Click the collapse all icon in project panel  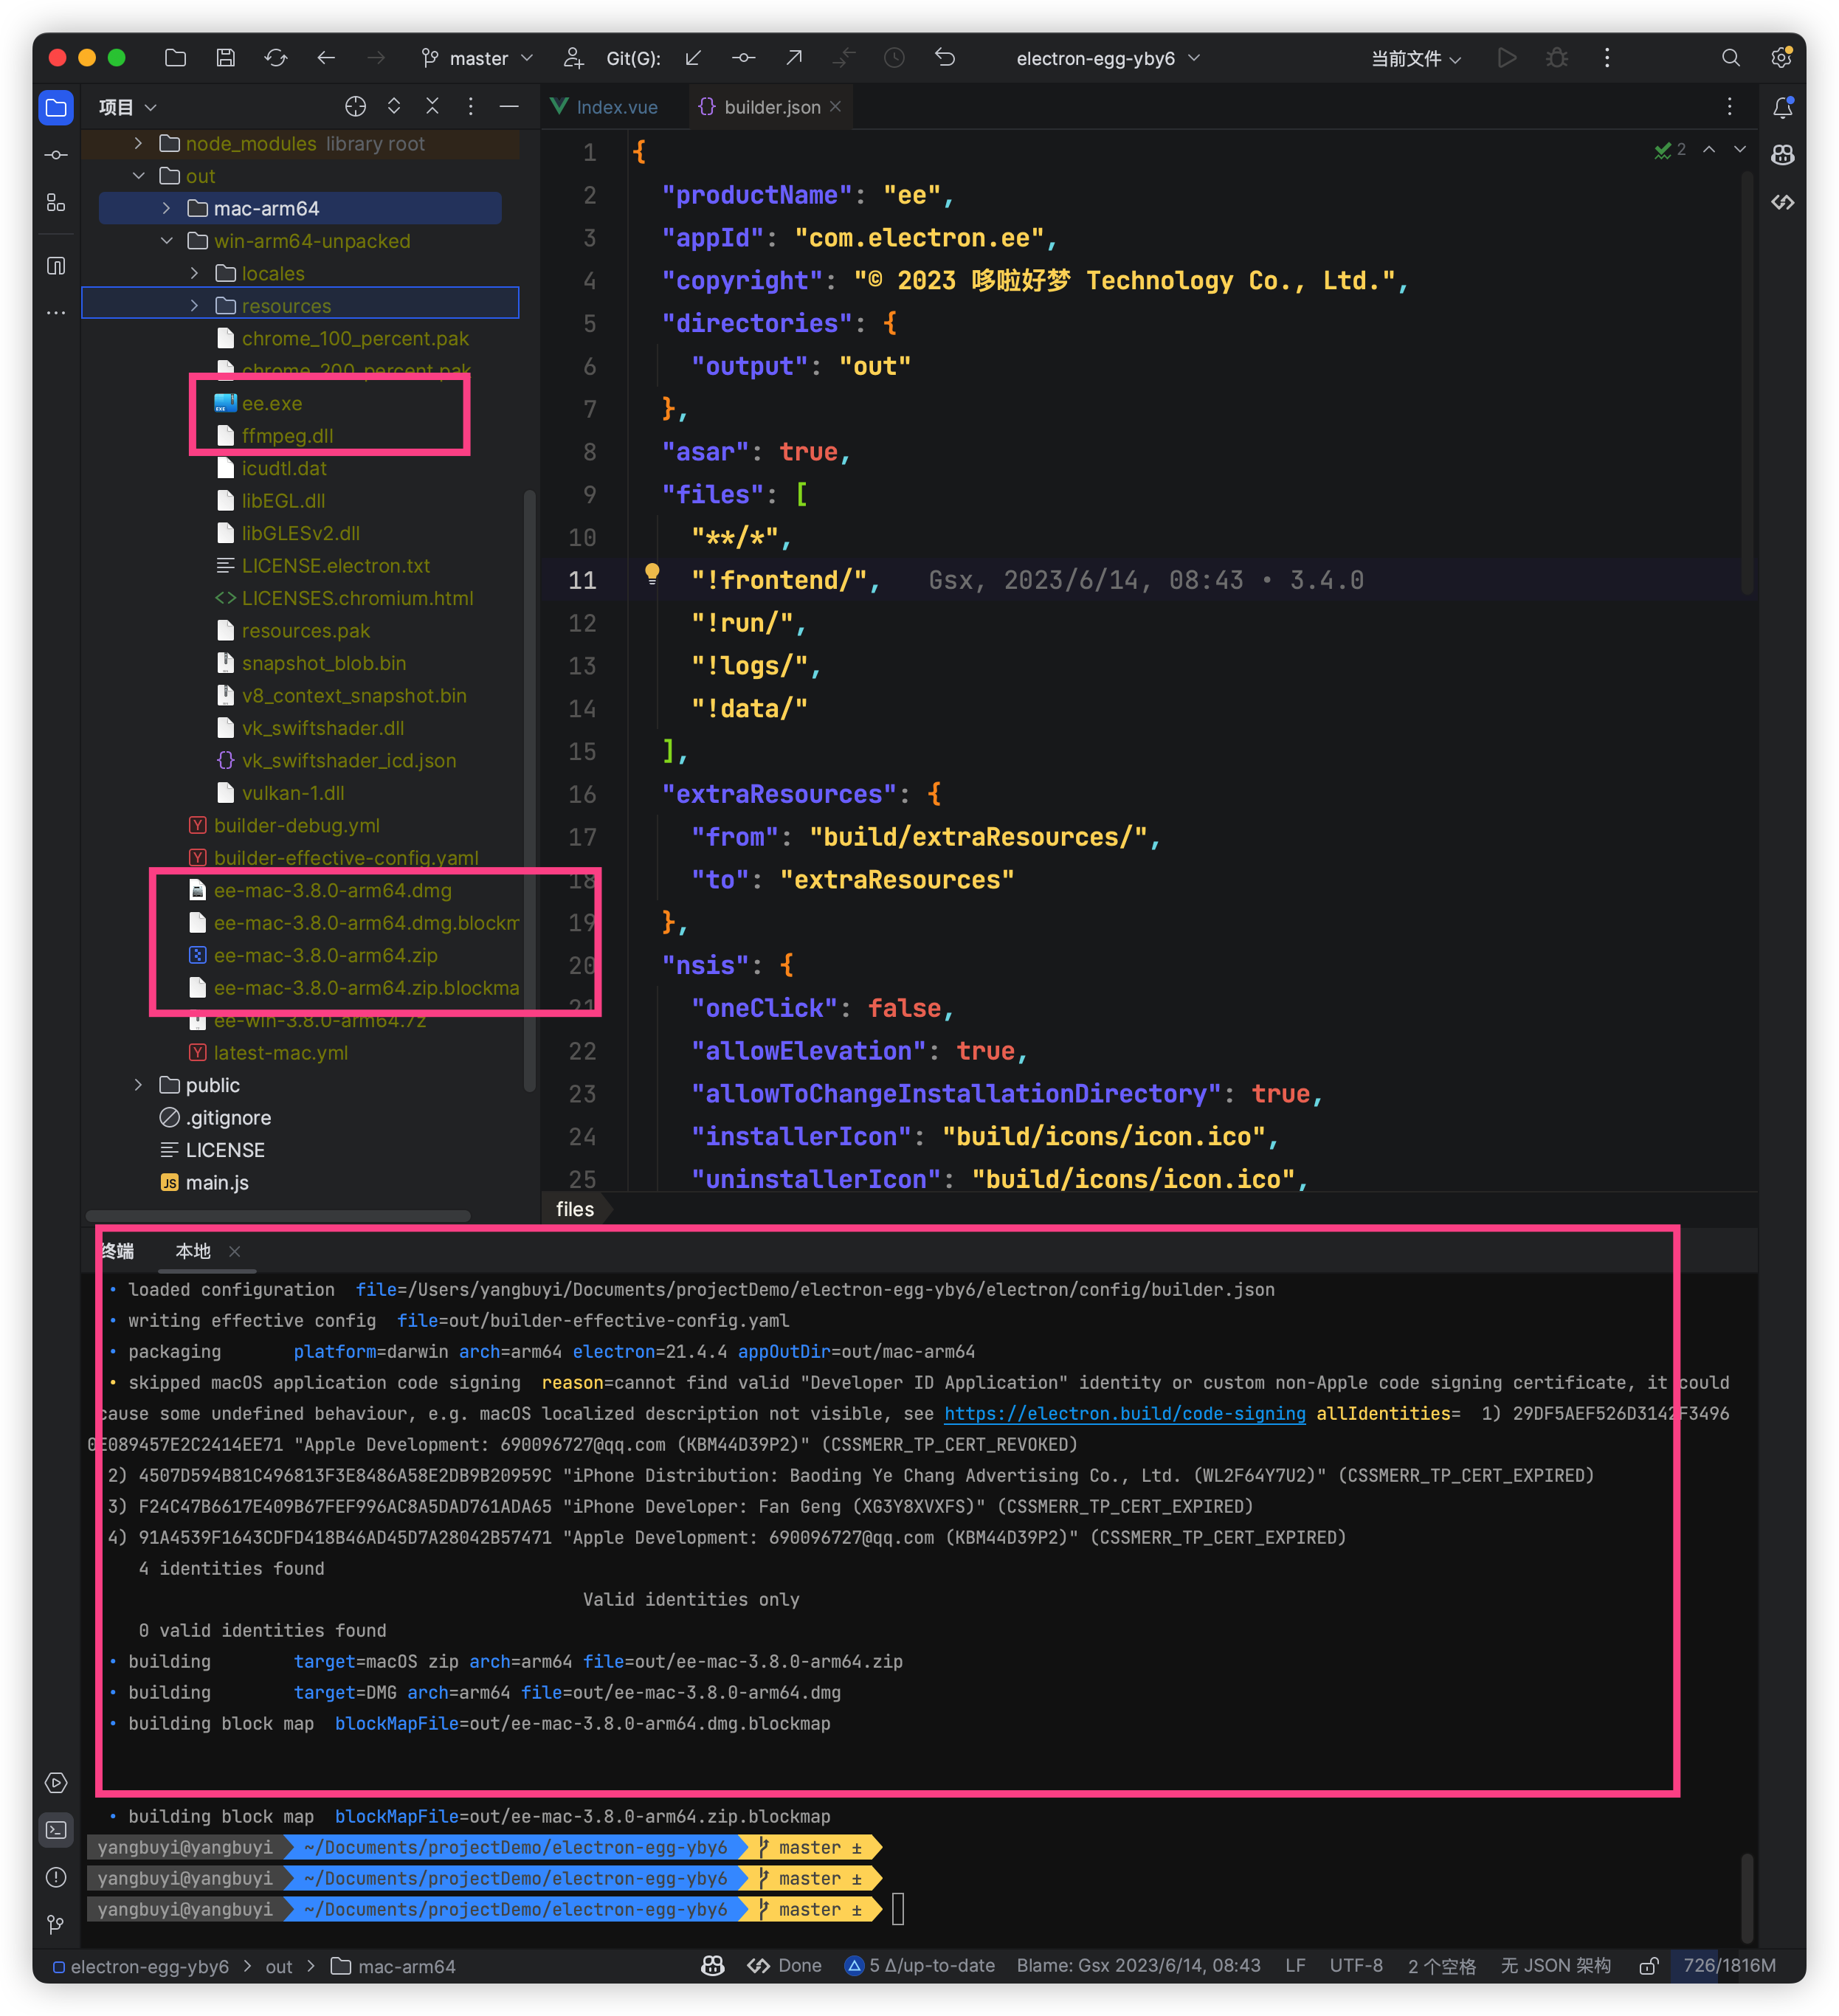[432, 106]
